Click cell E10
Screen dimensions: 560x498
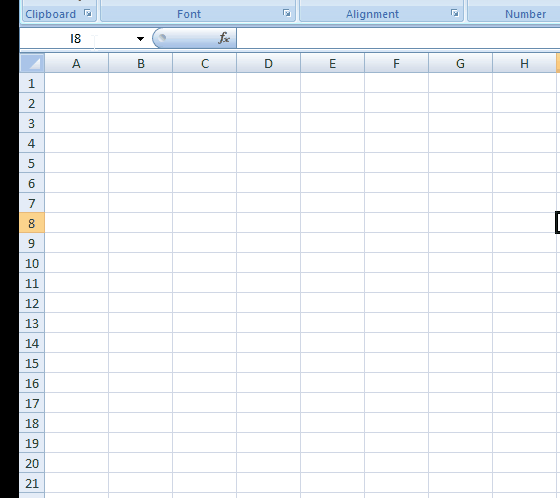click(332, 263)
